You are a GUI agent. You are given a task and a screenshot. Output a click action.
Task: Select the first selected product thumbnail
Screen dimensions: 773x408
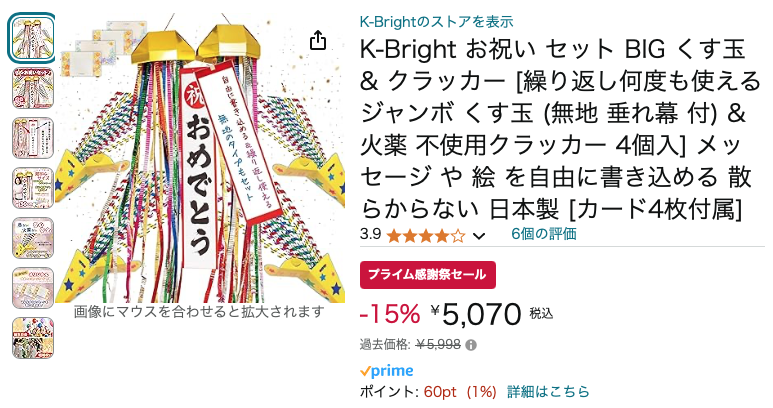[x=33, y=38]
